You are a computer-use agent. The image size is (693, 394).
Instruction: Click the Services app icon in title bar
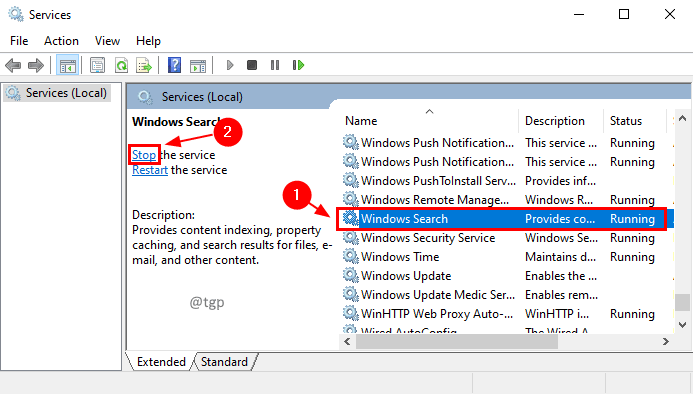(x=16, y=14)
